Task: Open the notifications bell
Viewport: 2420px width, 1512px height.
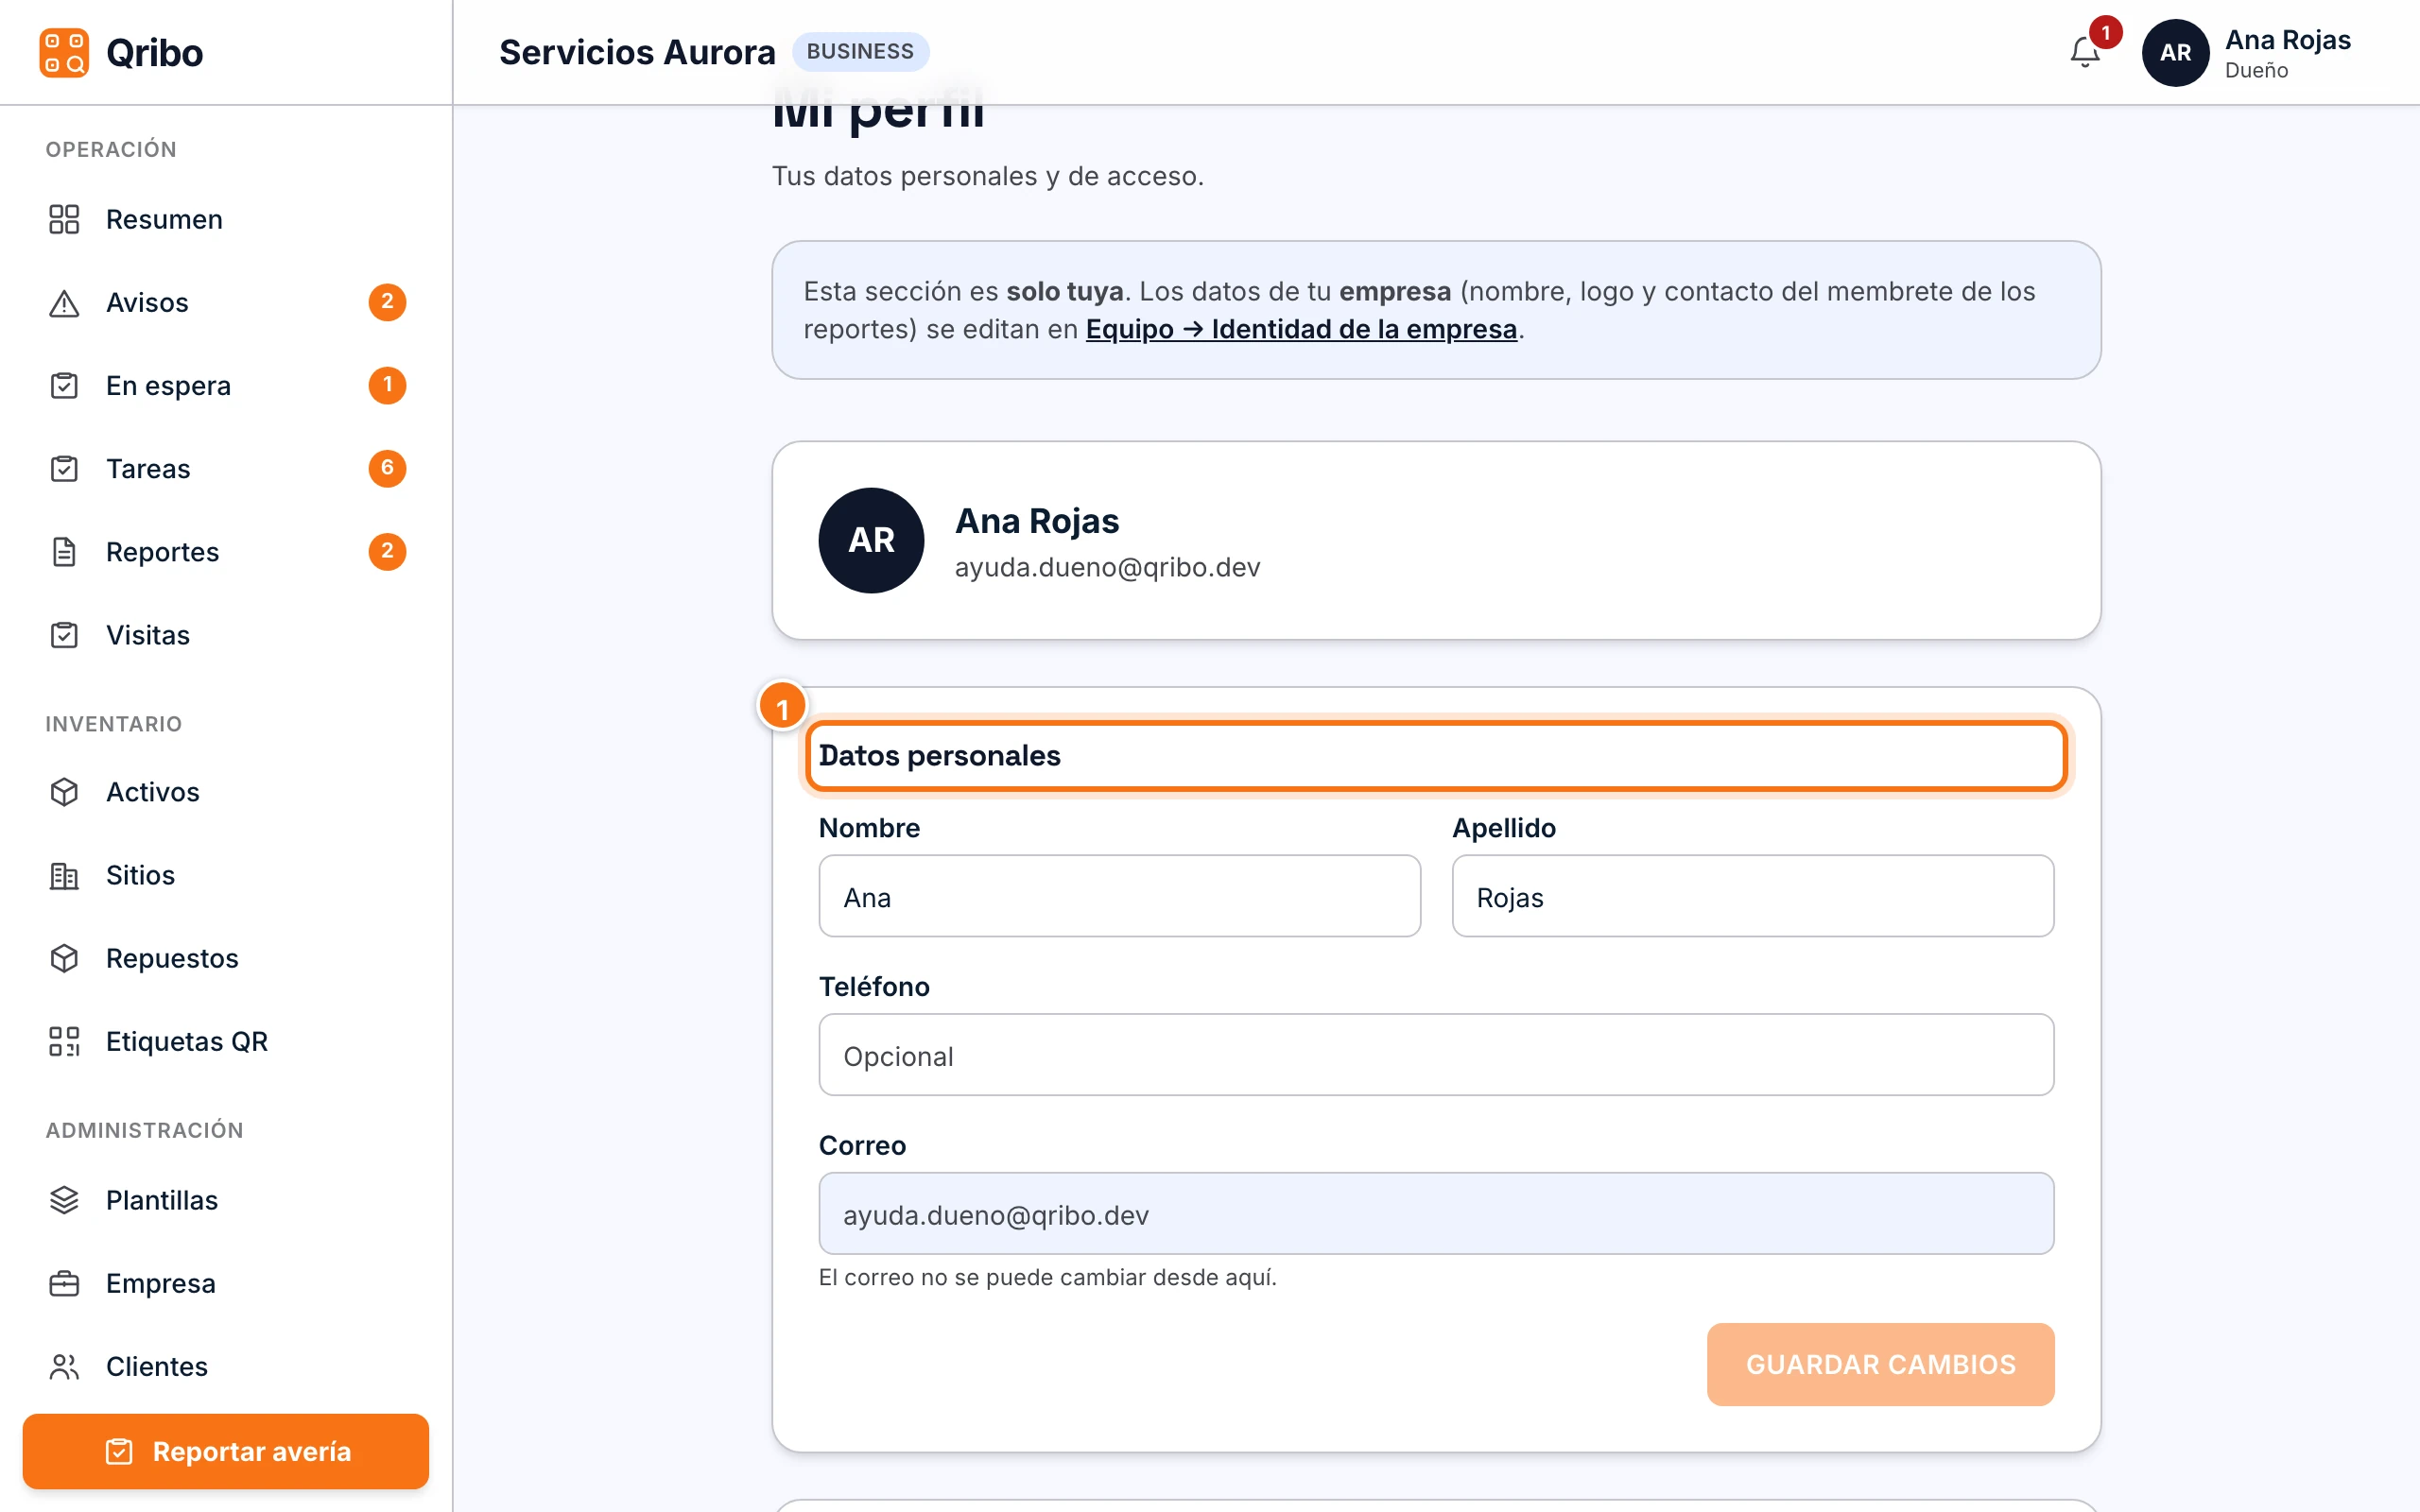Action: click(x=2085, y=52)
